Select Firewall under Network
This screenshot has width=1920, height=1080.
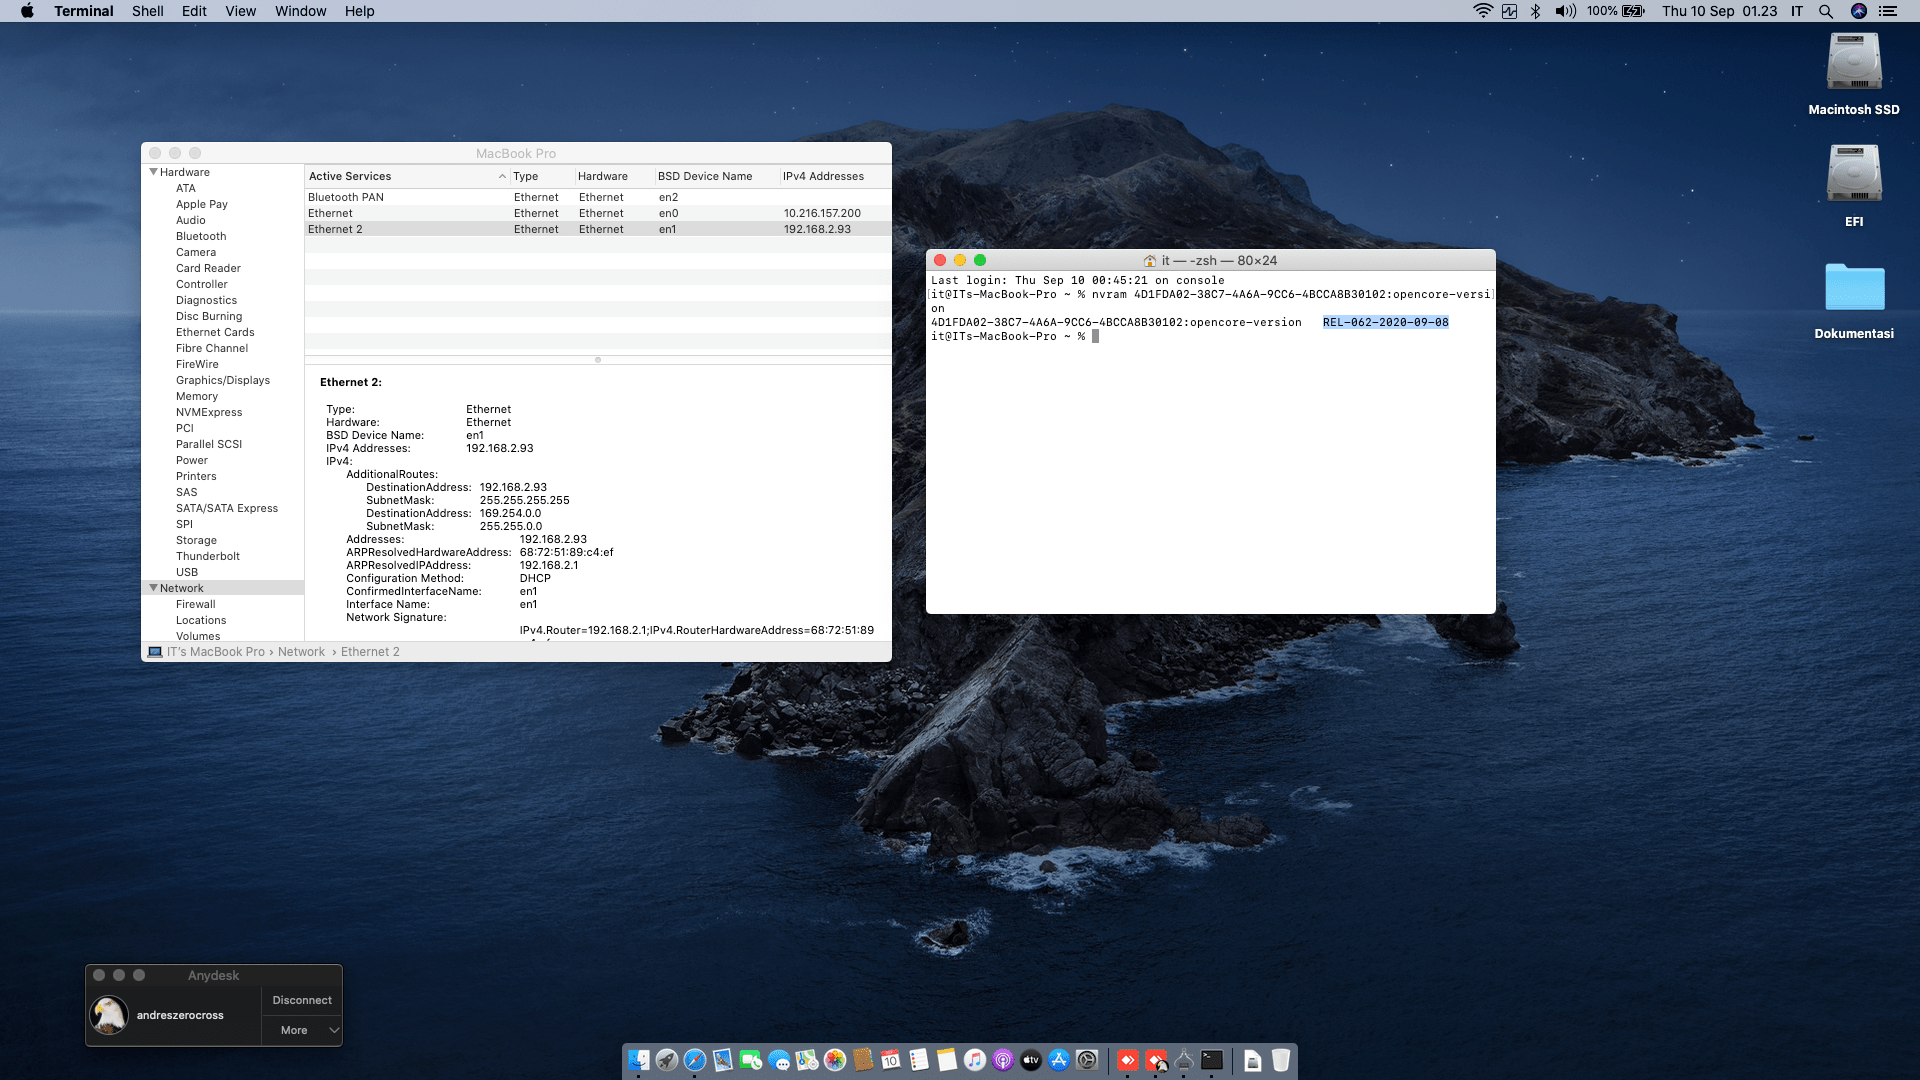click(x=196, y=604)
